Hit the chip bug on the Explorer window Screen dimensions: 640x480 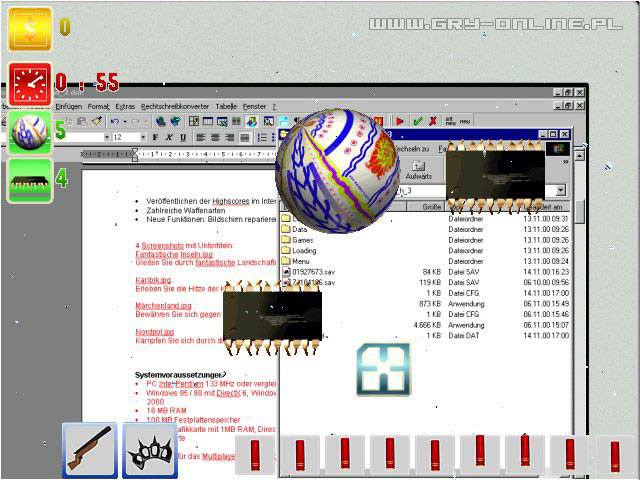click(496, 176)
